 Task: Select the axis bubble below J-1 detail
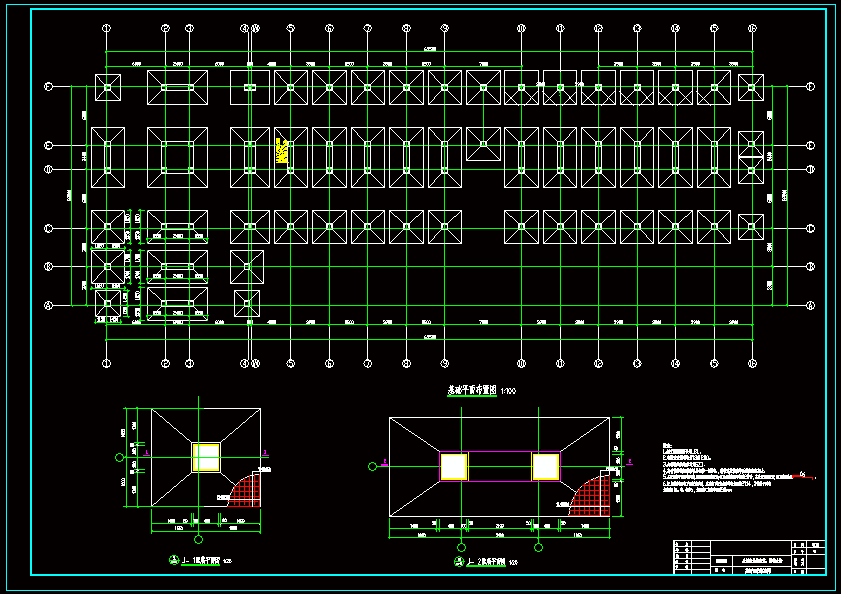tap(206, 541)
